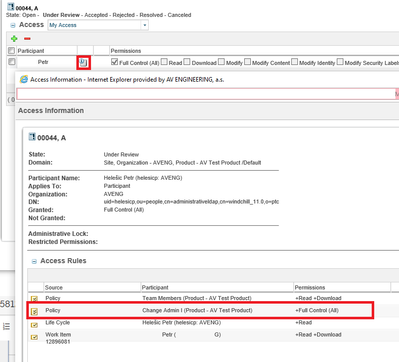This screenshot has width=399, height=362.
Task: Click the Granted value Full Control (All)
Action: (x=124, y=210)
